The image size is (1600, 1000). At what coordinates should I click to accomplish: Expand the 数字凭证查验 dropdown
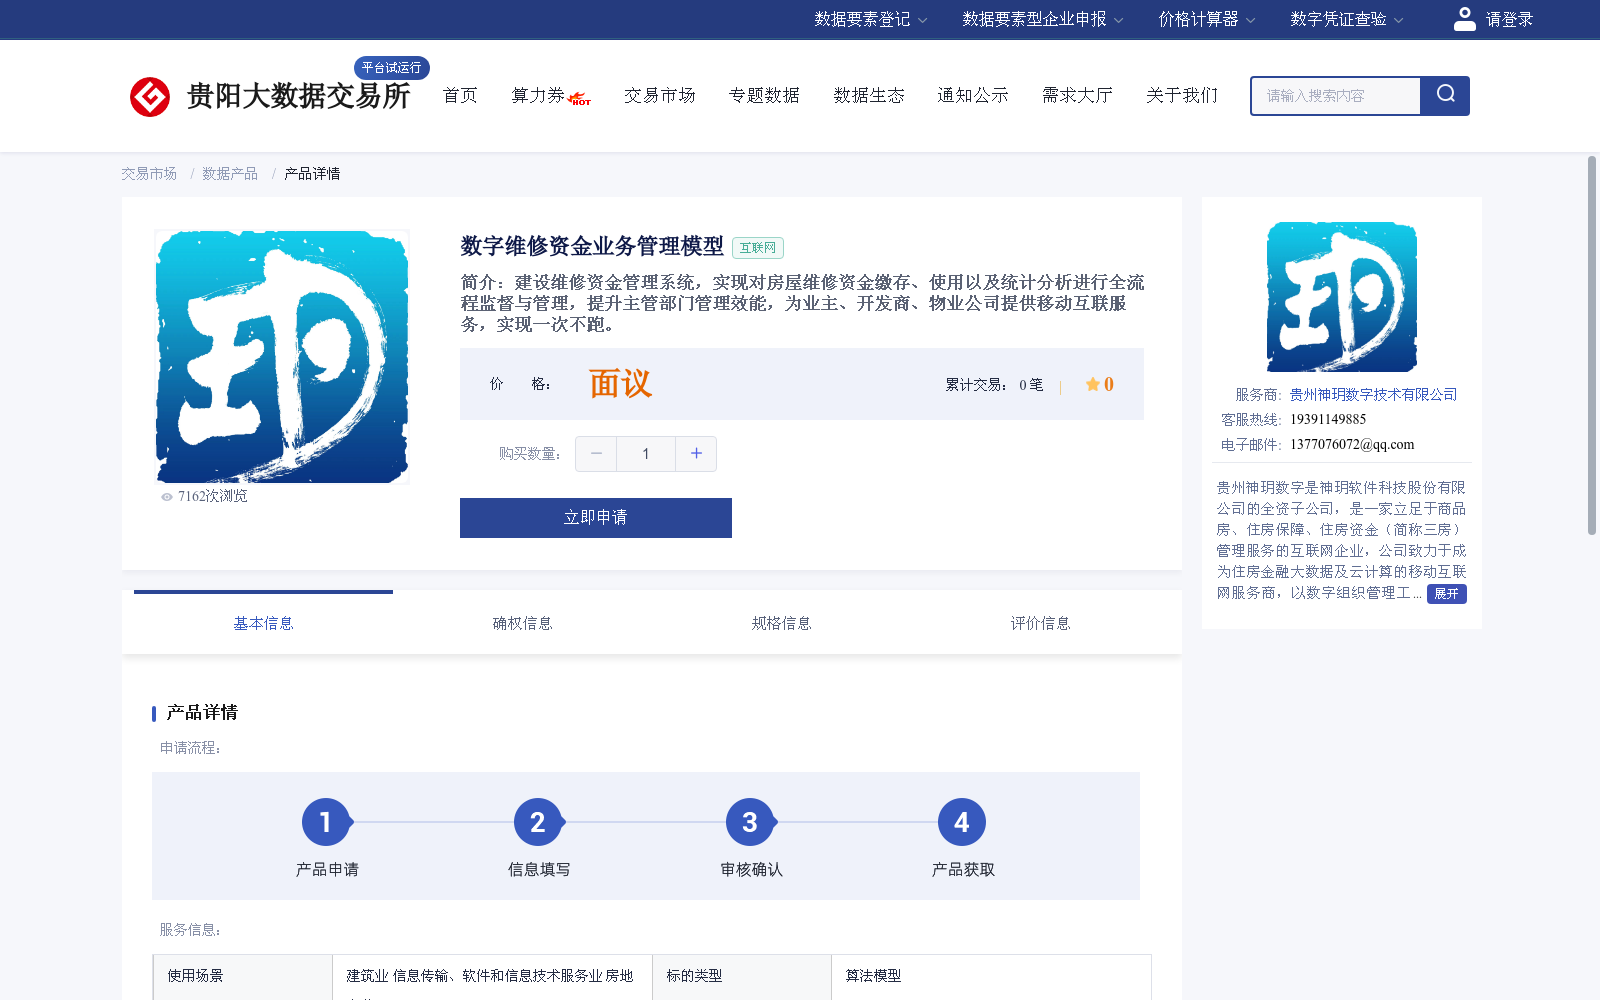[1346, 19]
